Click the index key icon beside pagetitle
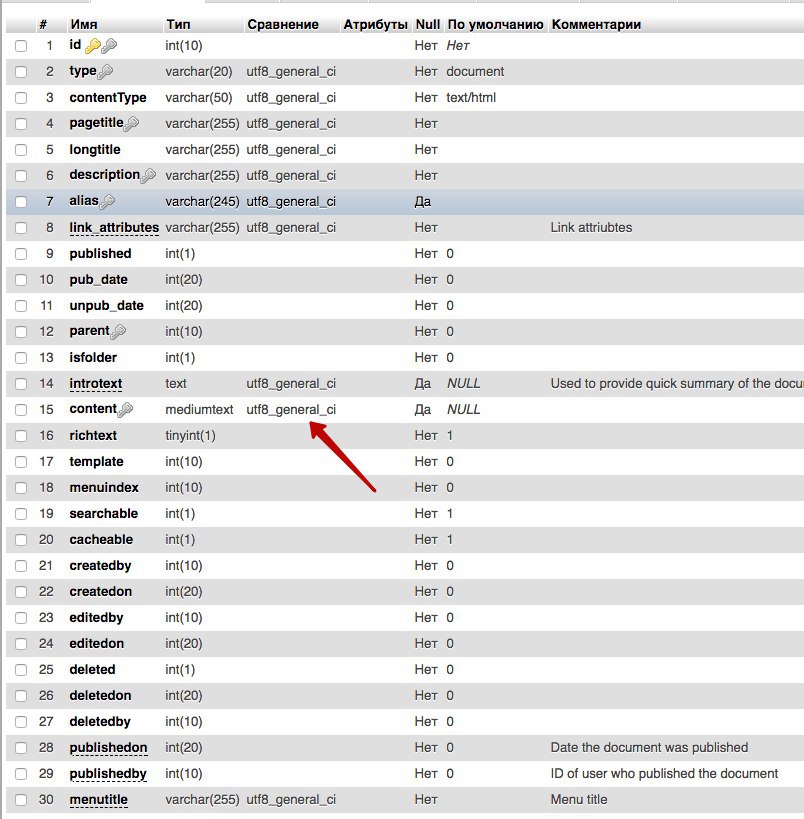This screenshot has height=819, width=804. [x=131, y=124]
